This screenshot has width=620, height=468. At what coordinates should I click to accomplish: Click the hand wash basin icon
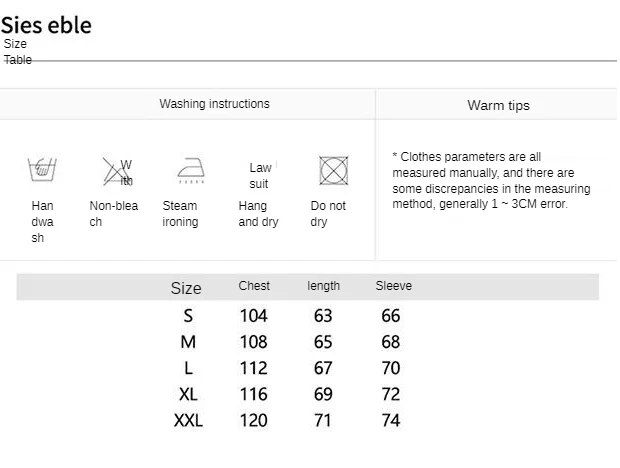click(42, 169)
